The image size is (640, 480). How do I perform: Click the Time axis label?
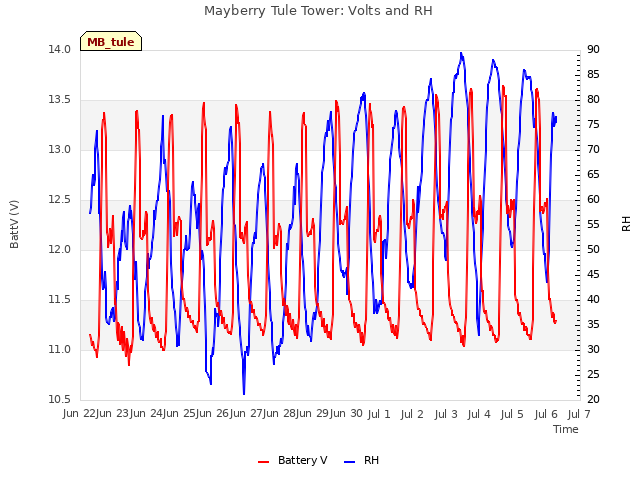coord(566,429)
